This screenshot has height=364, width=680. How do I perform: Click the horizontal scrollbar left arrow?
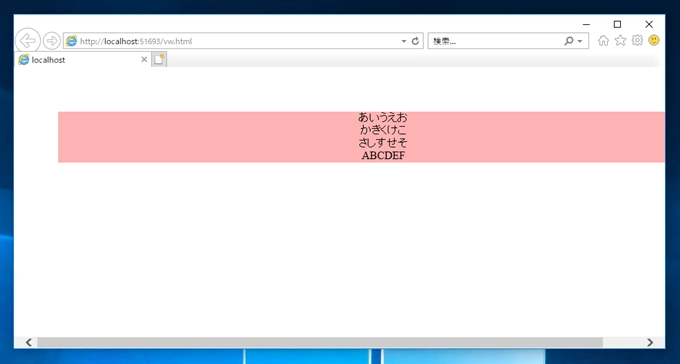tap(28, 342)
